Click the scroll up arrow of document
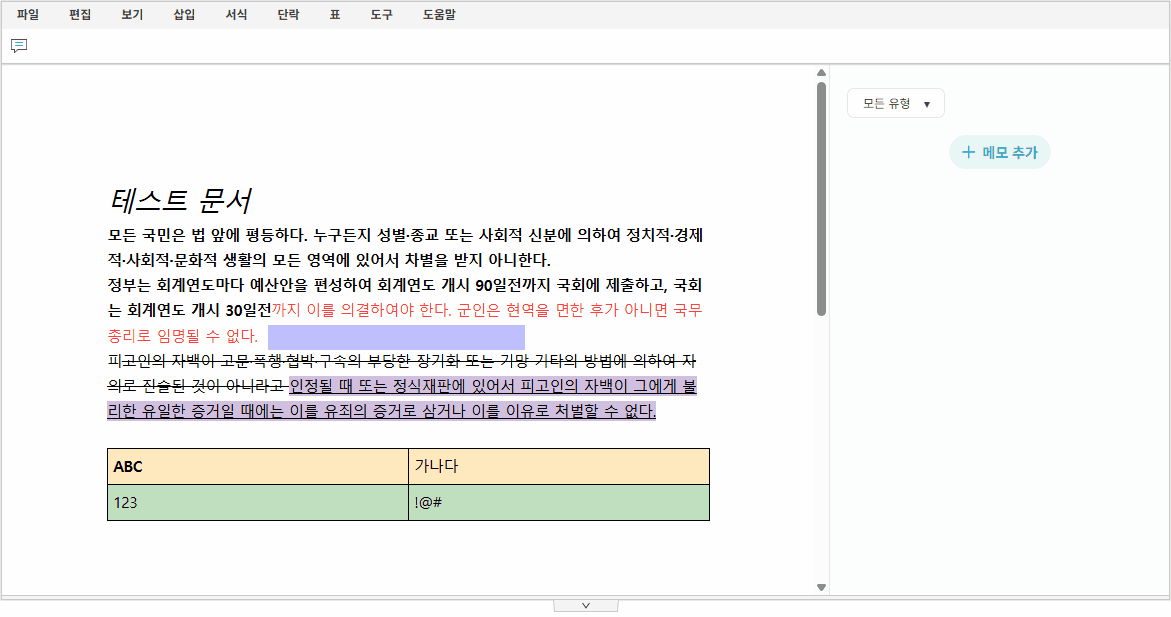The image size is (1171, 617). 821,73
